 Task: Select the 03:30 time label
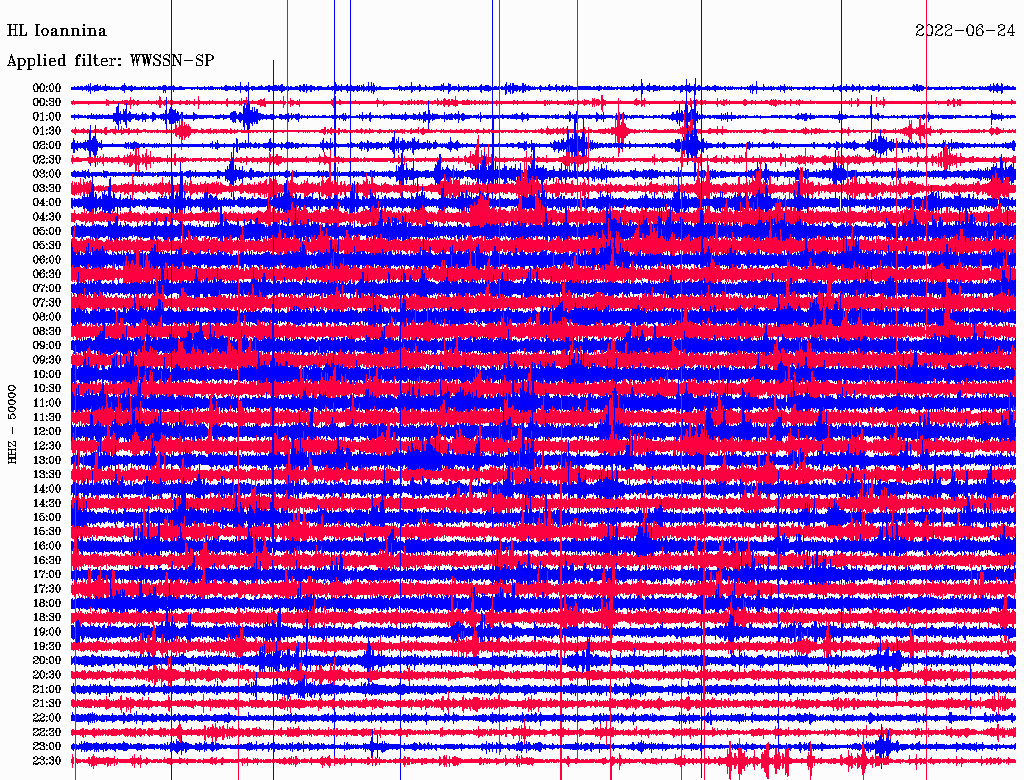tap(46, 188)
